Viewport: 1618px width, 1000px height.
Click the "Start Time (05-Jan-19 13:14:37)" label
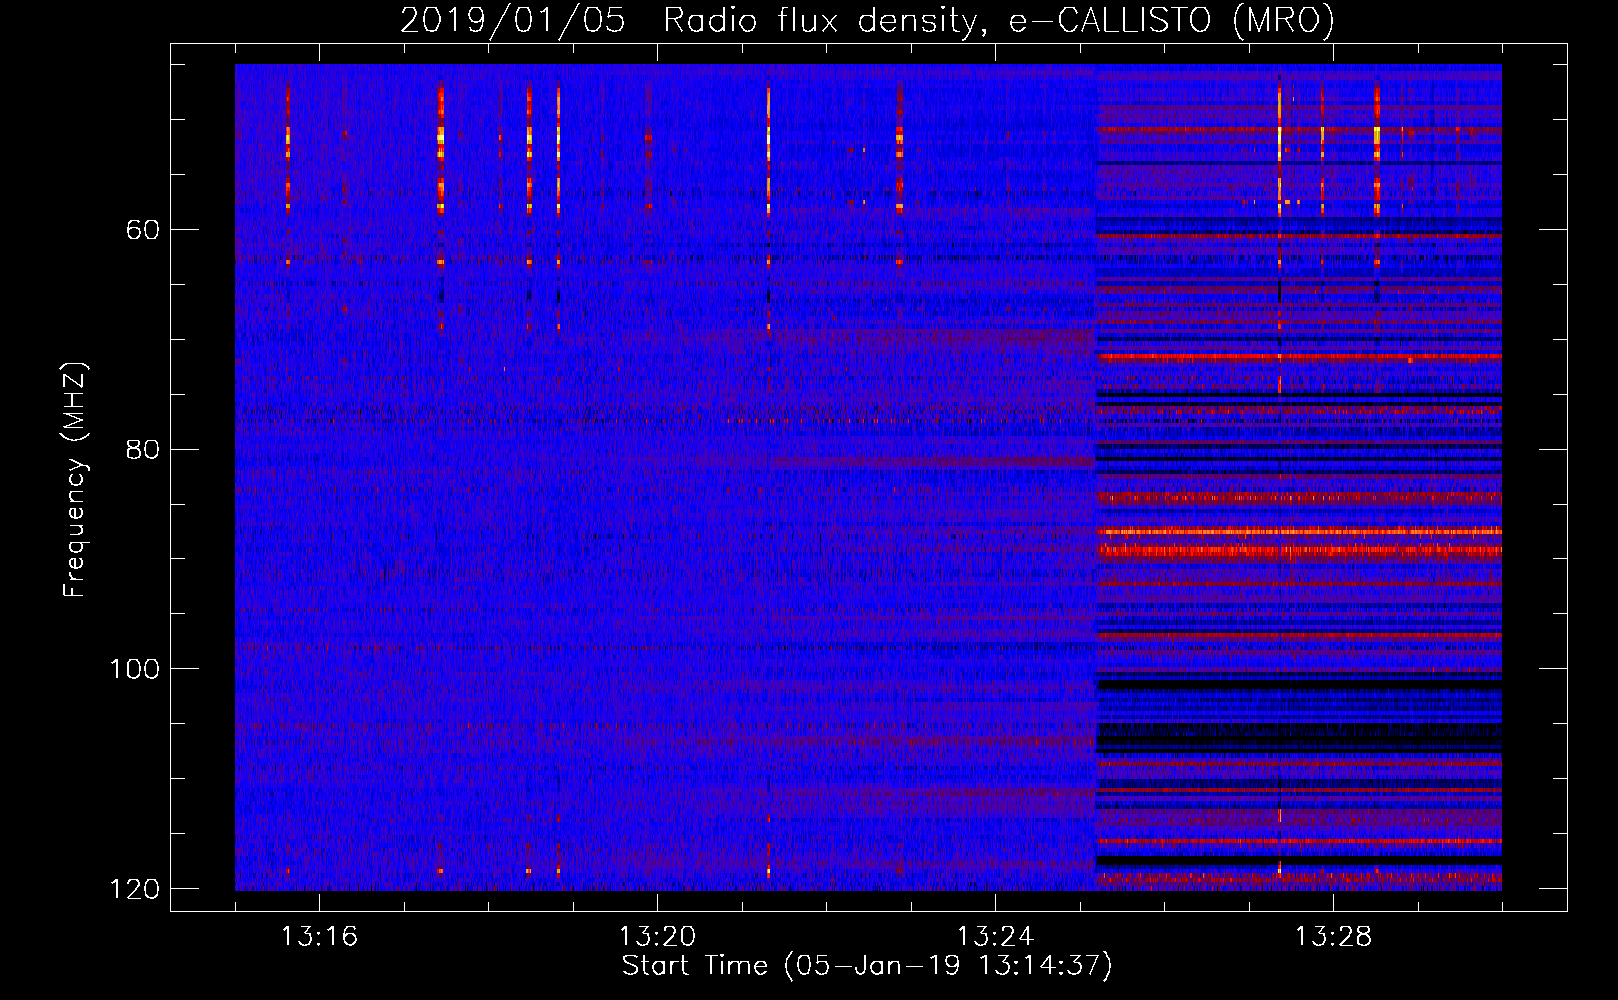[867, 966]
